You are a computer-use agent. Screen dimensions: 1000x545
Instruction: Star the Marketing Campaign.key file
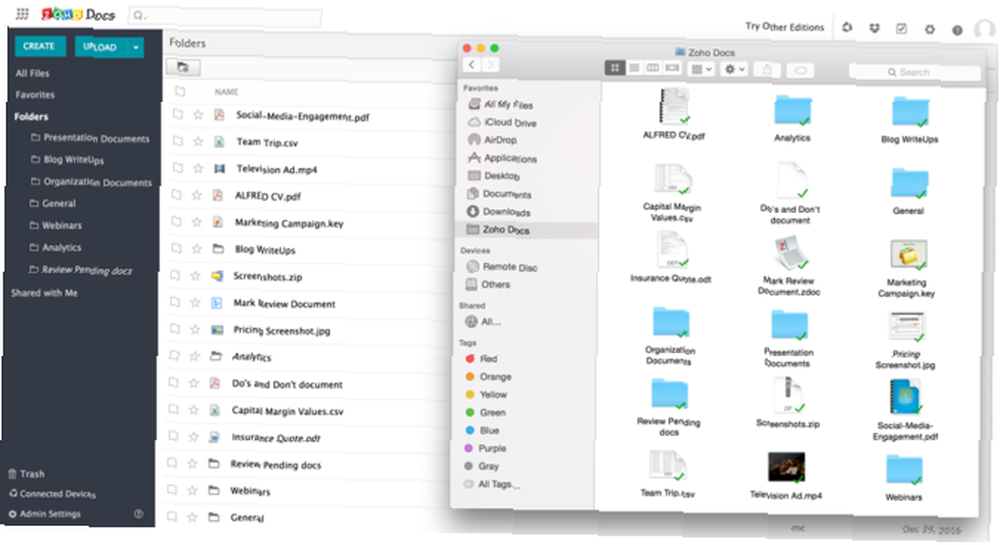[x=196, y=222]
